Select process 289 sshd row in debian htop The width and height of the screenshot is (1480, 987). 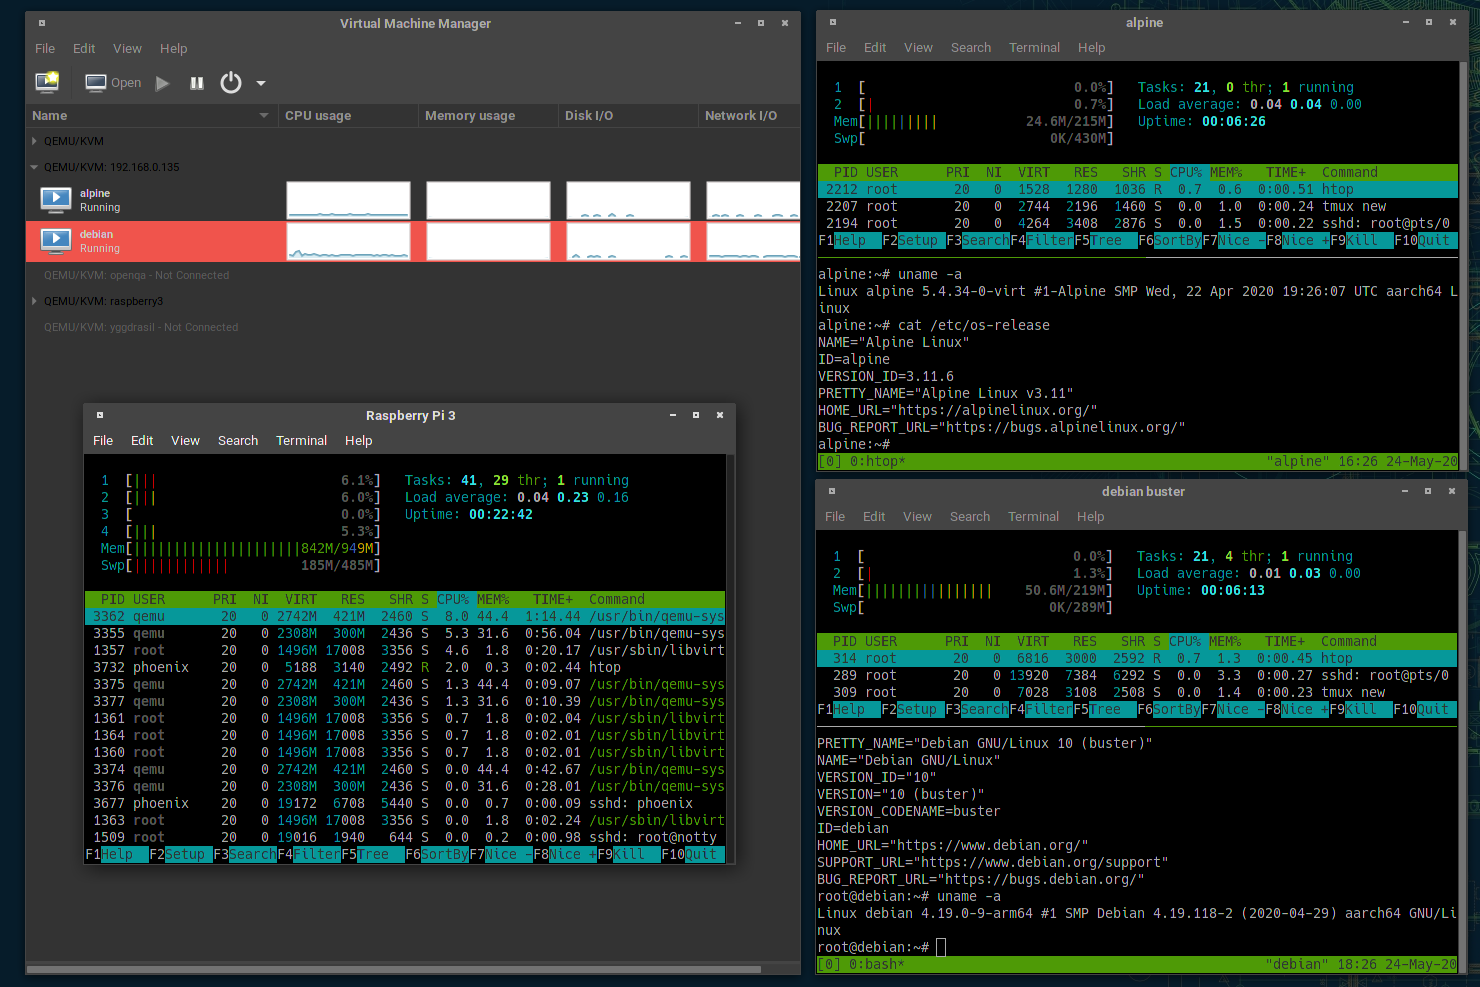click(x=1136, y=675)
